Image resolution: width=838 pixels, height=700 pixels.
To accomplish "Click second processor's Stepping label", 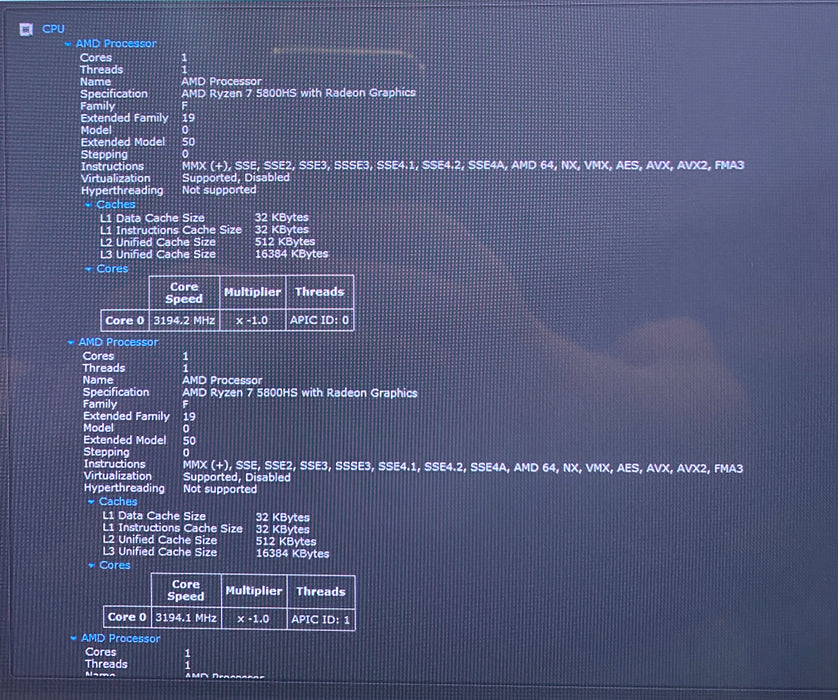I will [106, 452].
